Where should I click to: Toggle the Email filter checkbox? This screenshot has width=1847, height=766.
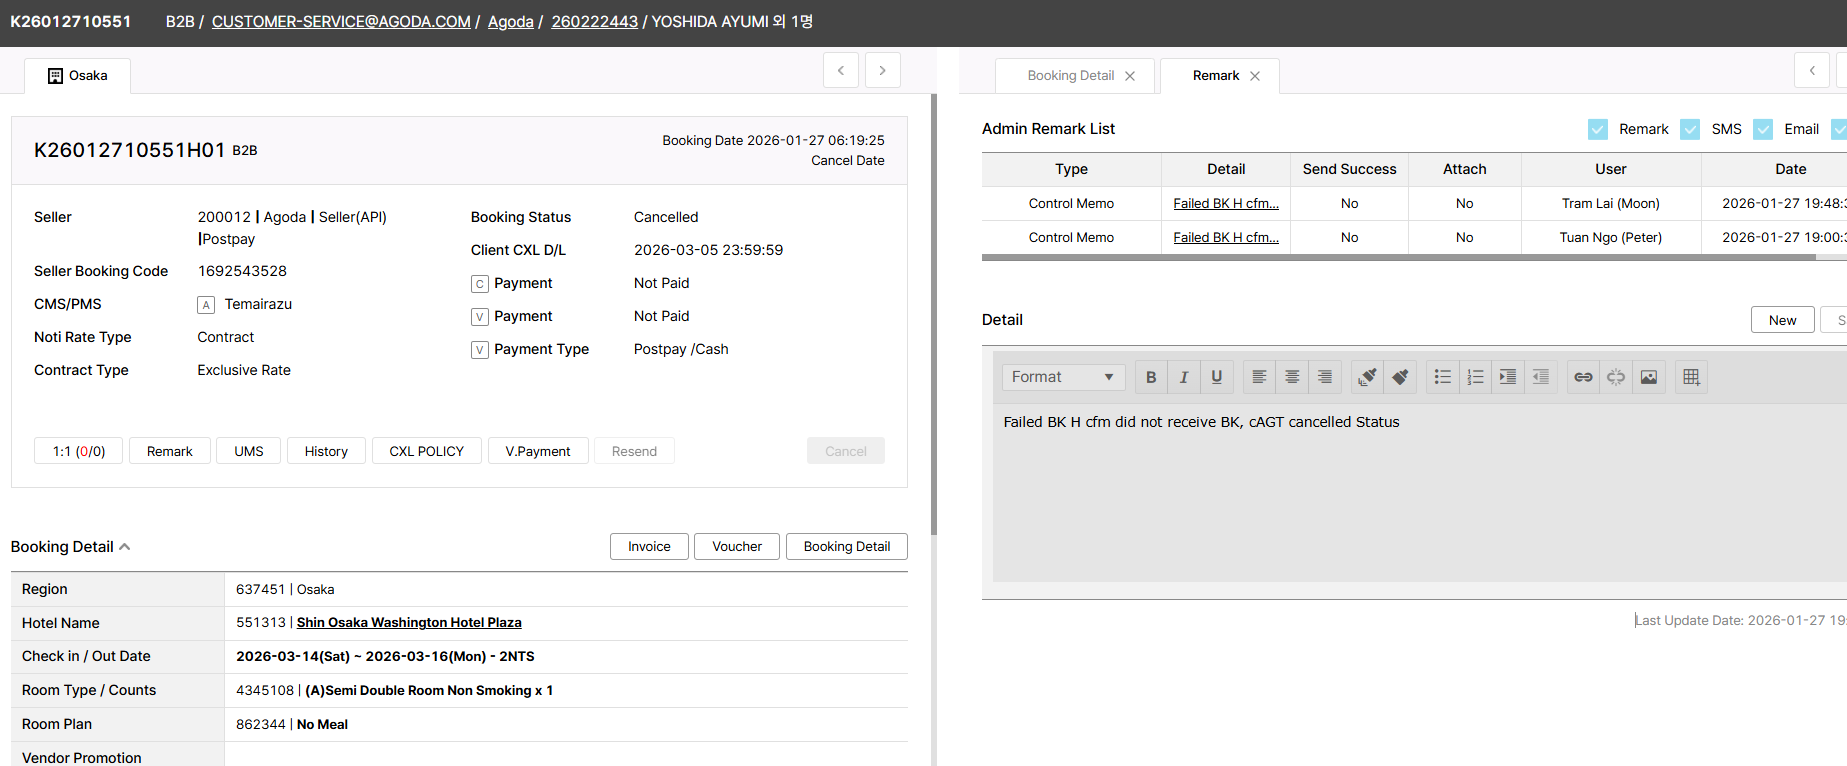pyautogui.click(x=1763, y=129)
